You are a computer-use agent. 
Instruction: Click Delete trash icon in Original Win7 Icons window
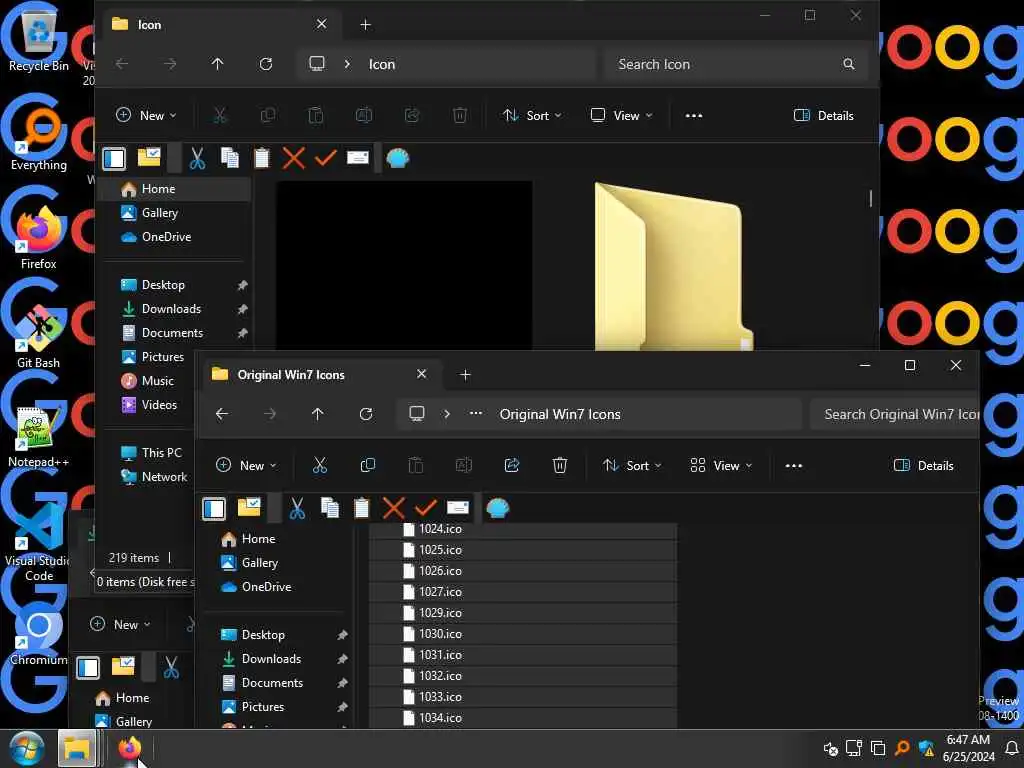[x=560, y=465]
